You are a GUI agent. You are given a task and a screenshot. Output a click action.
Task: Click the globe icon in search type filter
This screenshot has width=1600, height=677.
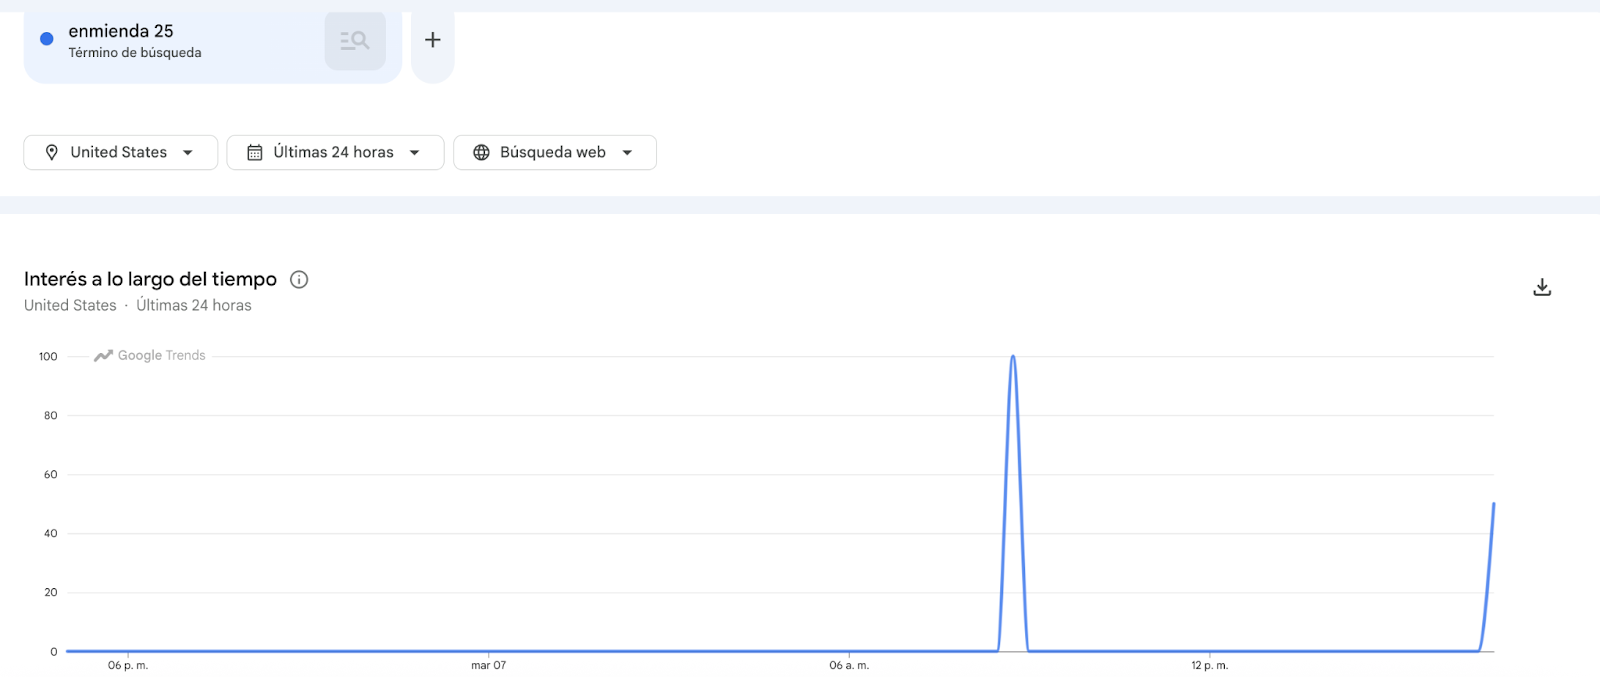481,152
